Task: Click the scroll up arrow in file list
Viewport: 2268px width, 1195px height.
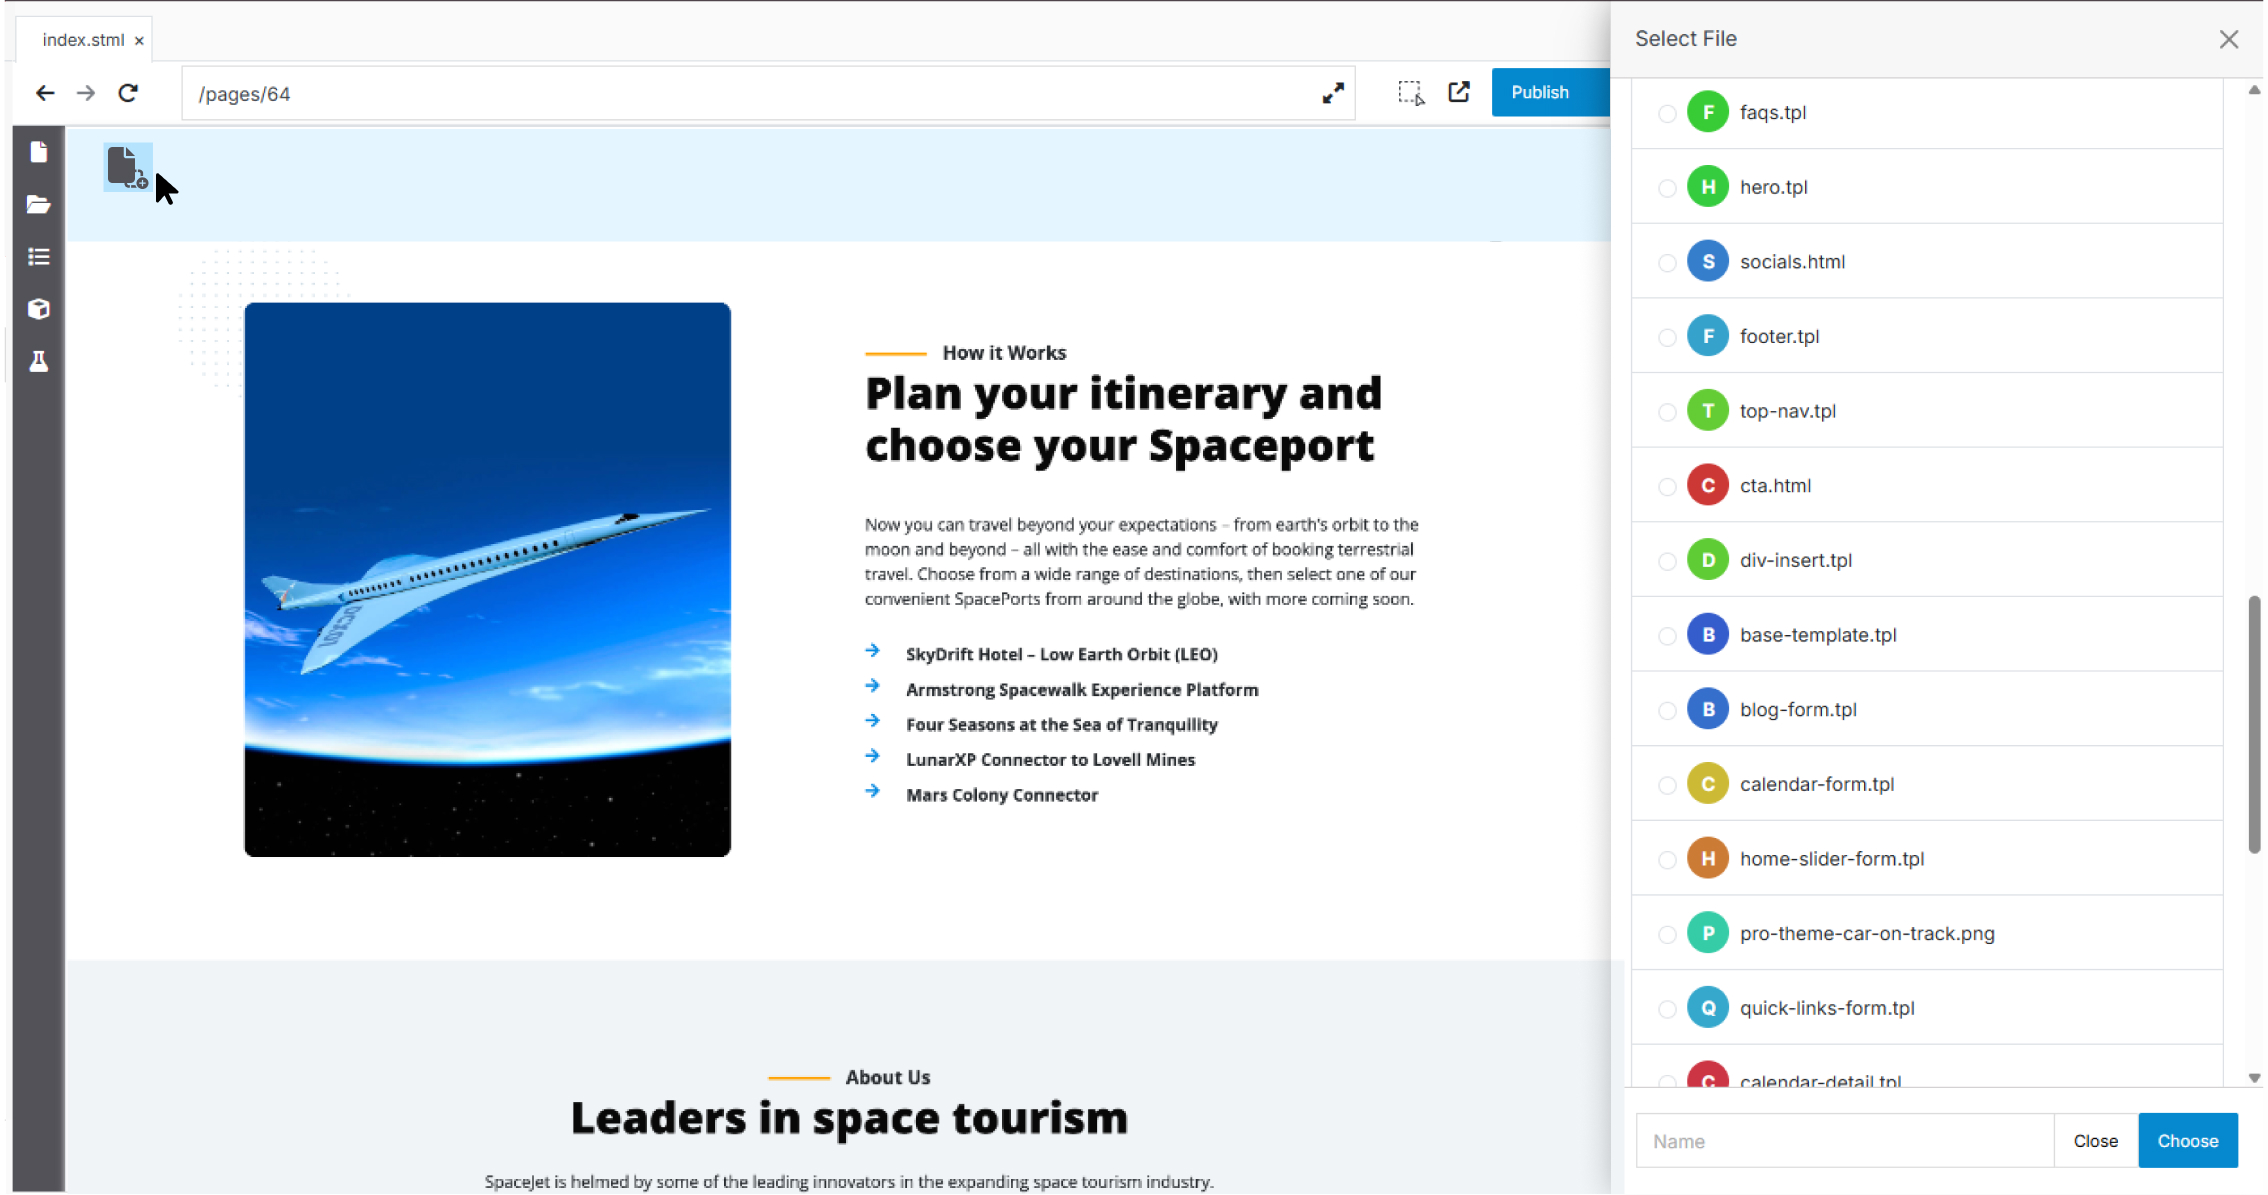Action: coord(2254,90)
